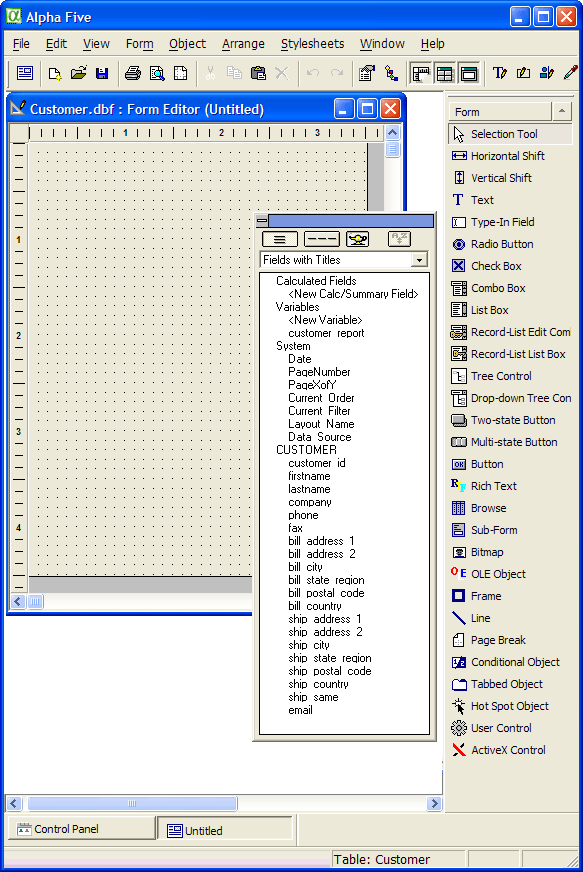
Task: Click the field list menu button in drag-drop panel
Action: [280, 240]
